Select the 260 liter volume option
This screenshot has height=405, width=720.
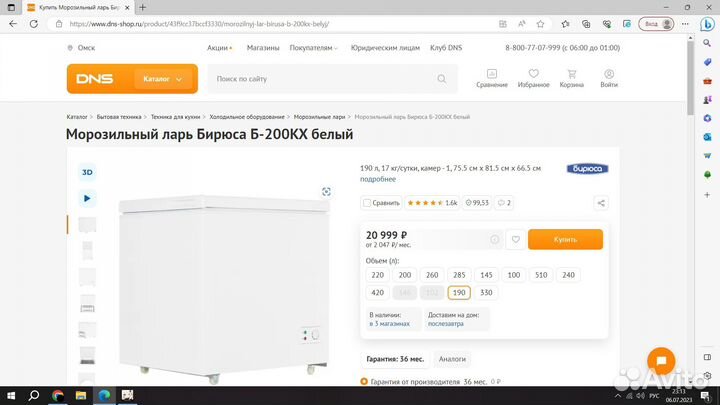pyautogui.click(x=432, y=275)
